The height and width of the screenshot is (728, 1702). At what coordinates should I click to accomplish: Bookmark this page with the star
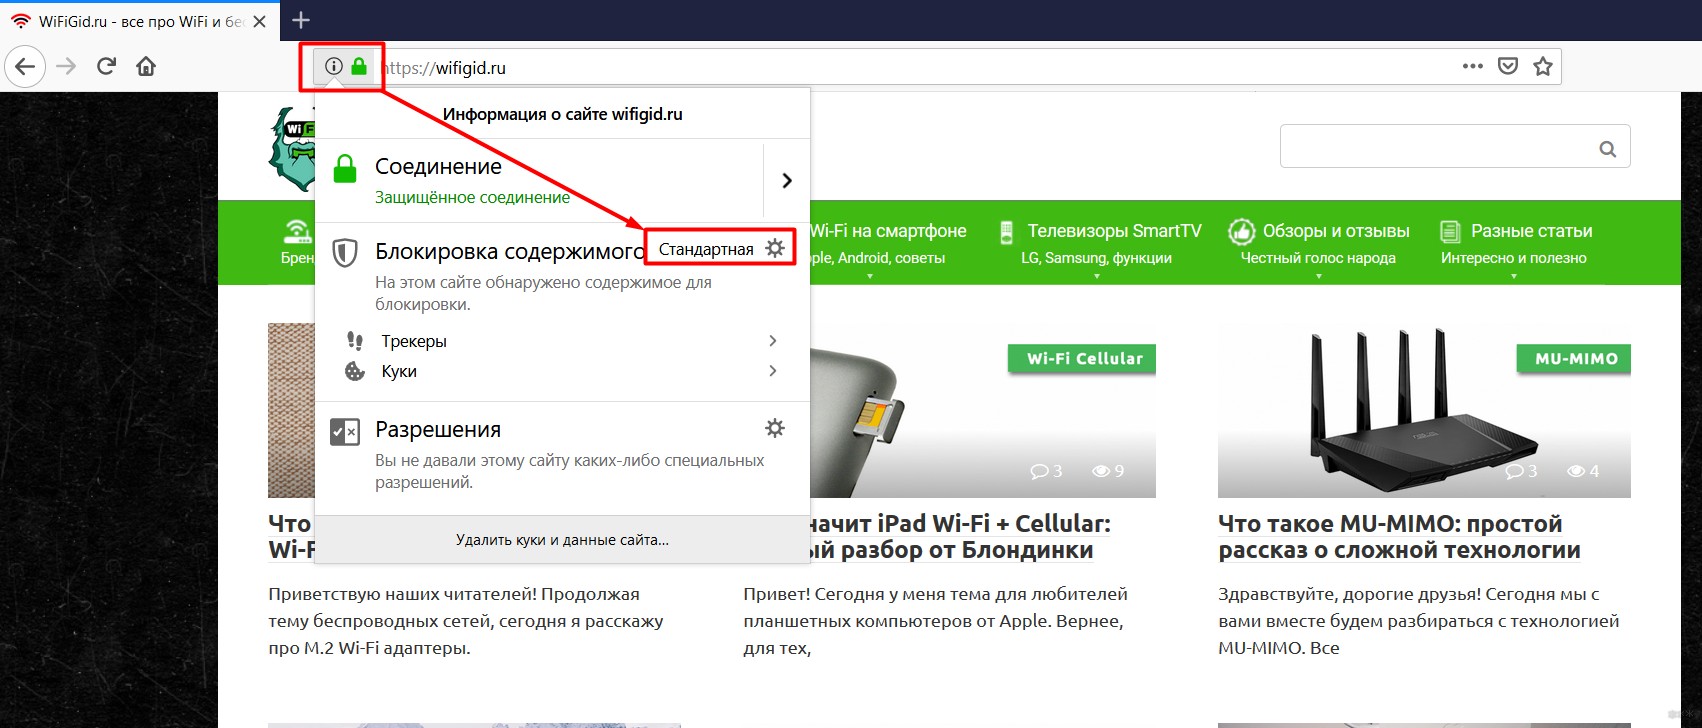(1543, 67)
